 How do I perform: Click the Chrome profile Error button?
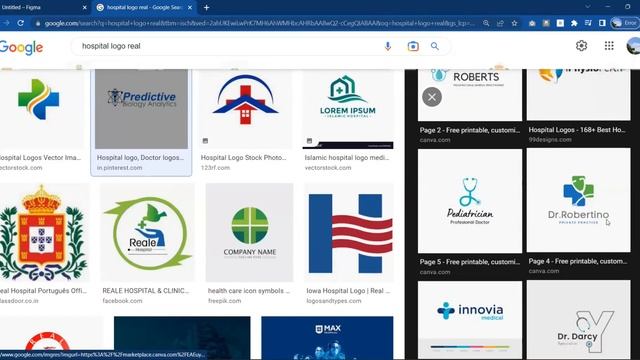pyautogui.click(x=624, y=23)
